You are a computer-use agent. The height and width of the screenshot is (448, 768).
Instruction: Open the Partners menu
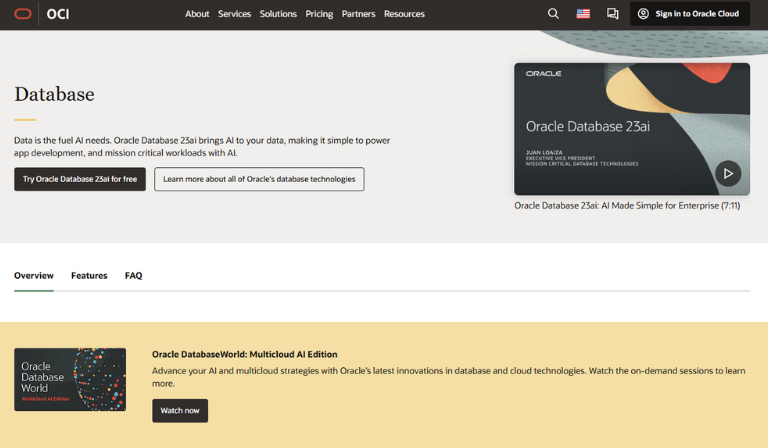[x=359, y=14]
